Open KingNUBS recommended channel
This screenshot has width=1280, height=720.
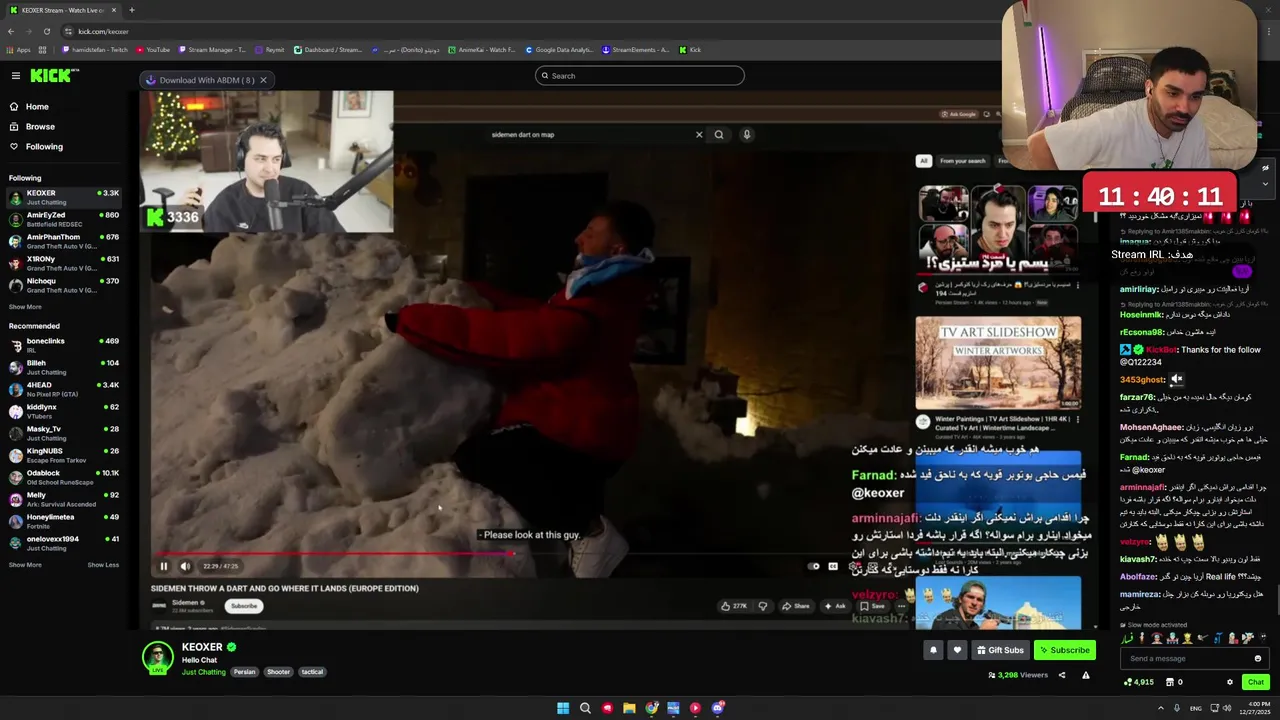64,455
